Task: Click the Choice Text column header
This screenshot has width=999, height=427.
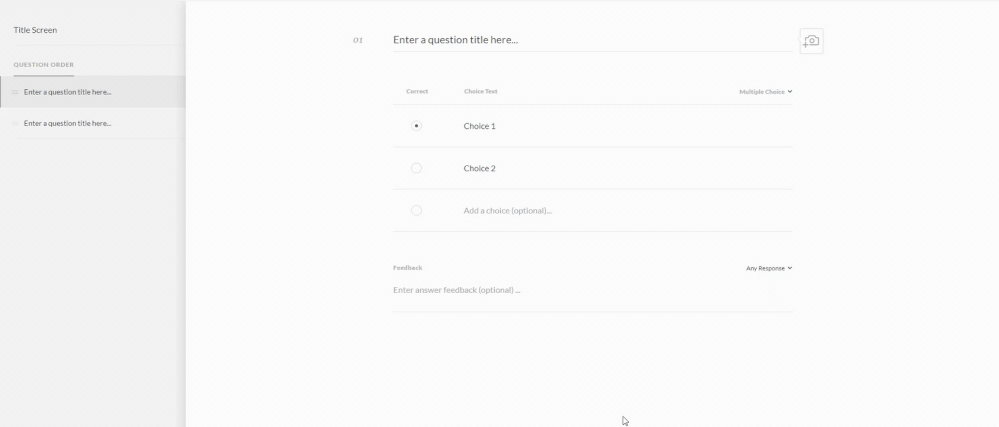Action: [x=480, y=92]
